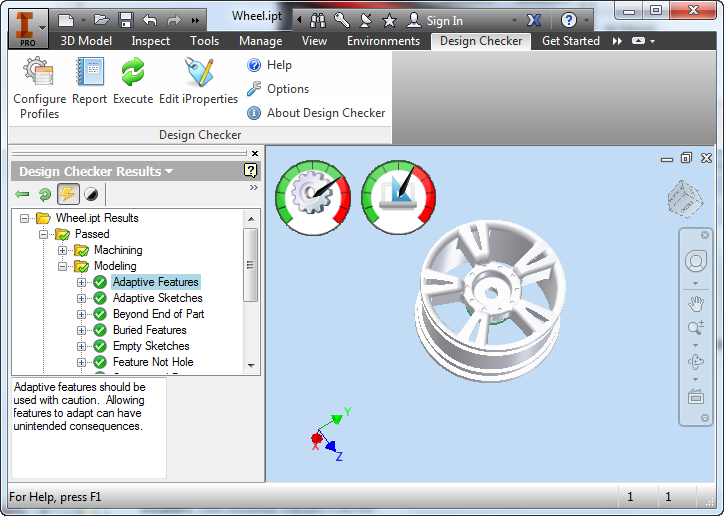This screenshot has height=516, width=724.
Task: Select the Adaptive Sketches result
Action: 157,298
